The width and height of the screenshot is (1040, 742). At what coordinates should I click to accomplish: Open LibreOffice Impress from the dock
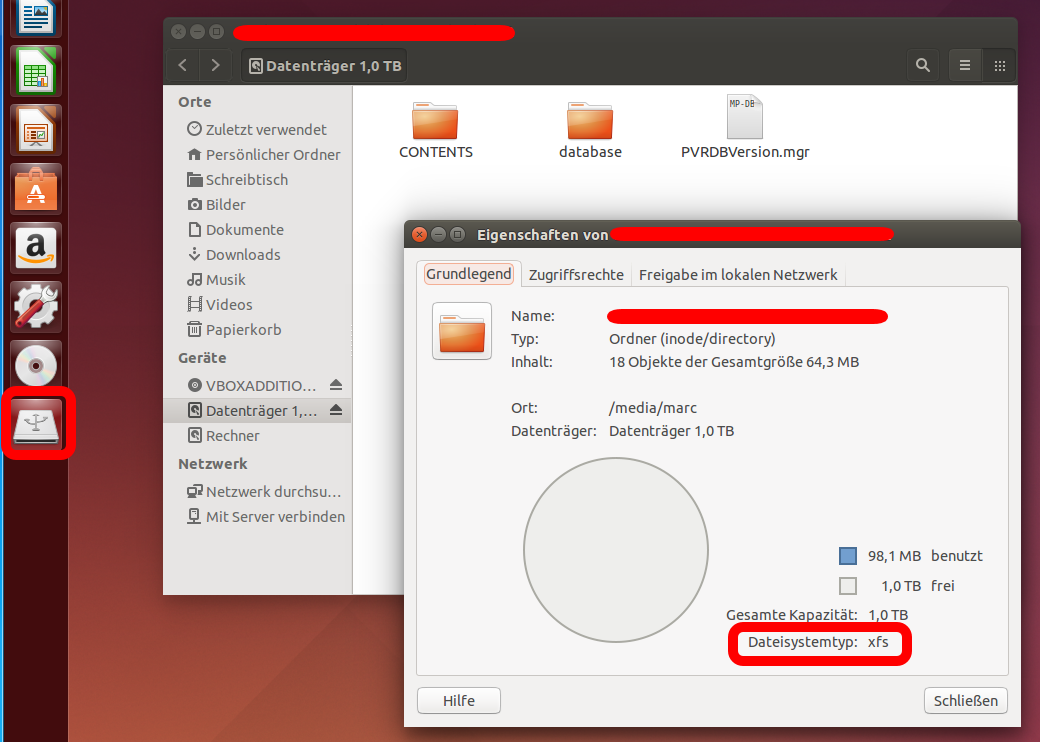tap(35, 130)
